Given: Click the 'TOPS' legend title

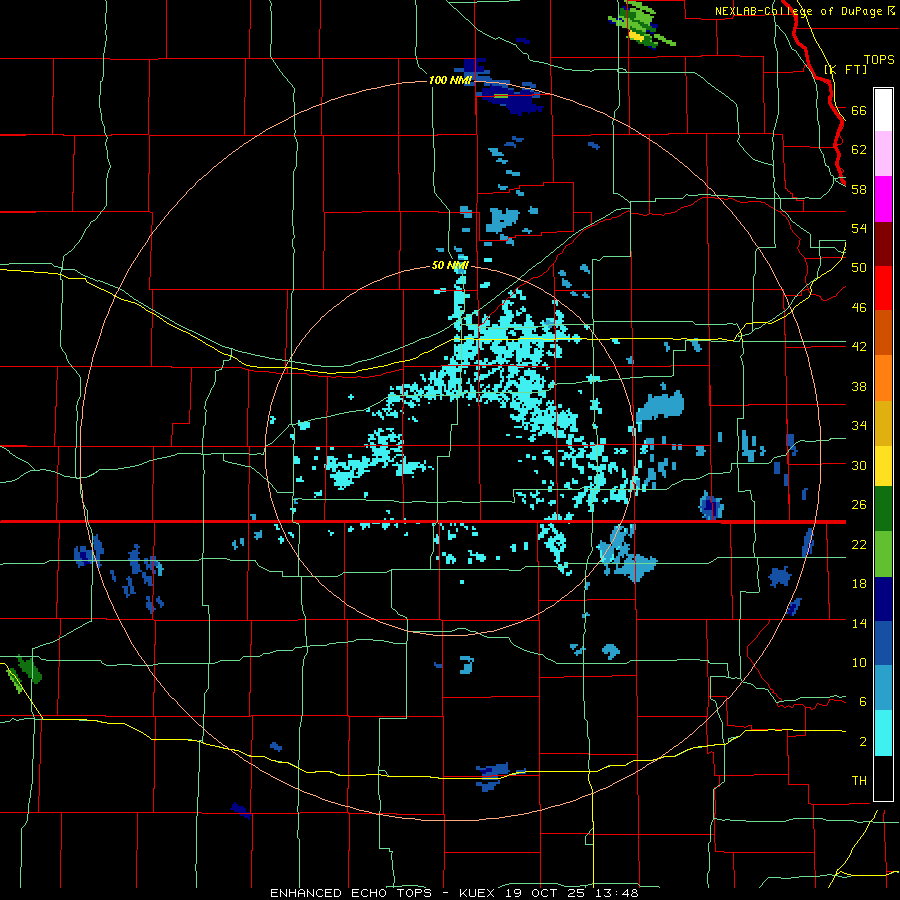Looking at the screenshot, I should [x=879, y=60].
